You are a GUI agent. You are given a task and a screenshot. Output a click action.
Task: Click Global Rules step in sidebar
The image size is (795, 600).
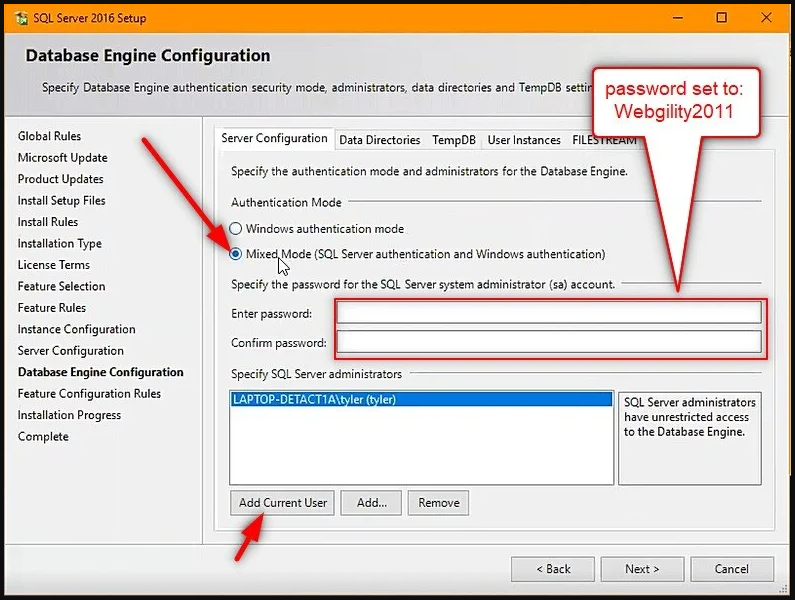coord(49,136)
